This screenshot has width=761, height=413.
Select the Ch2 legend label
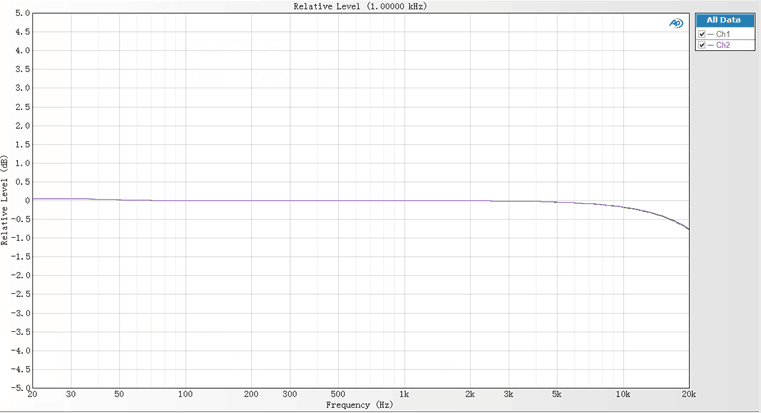click(x=724, y=45)
